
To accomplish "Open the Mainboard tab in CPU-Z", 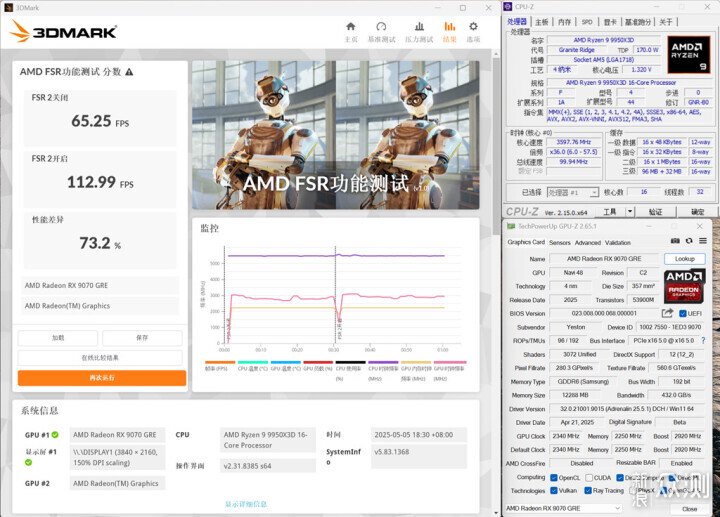I will 542,22.
